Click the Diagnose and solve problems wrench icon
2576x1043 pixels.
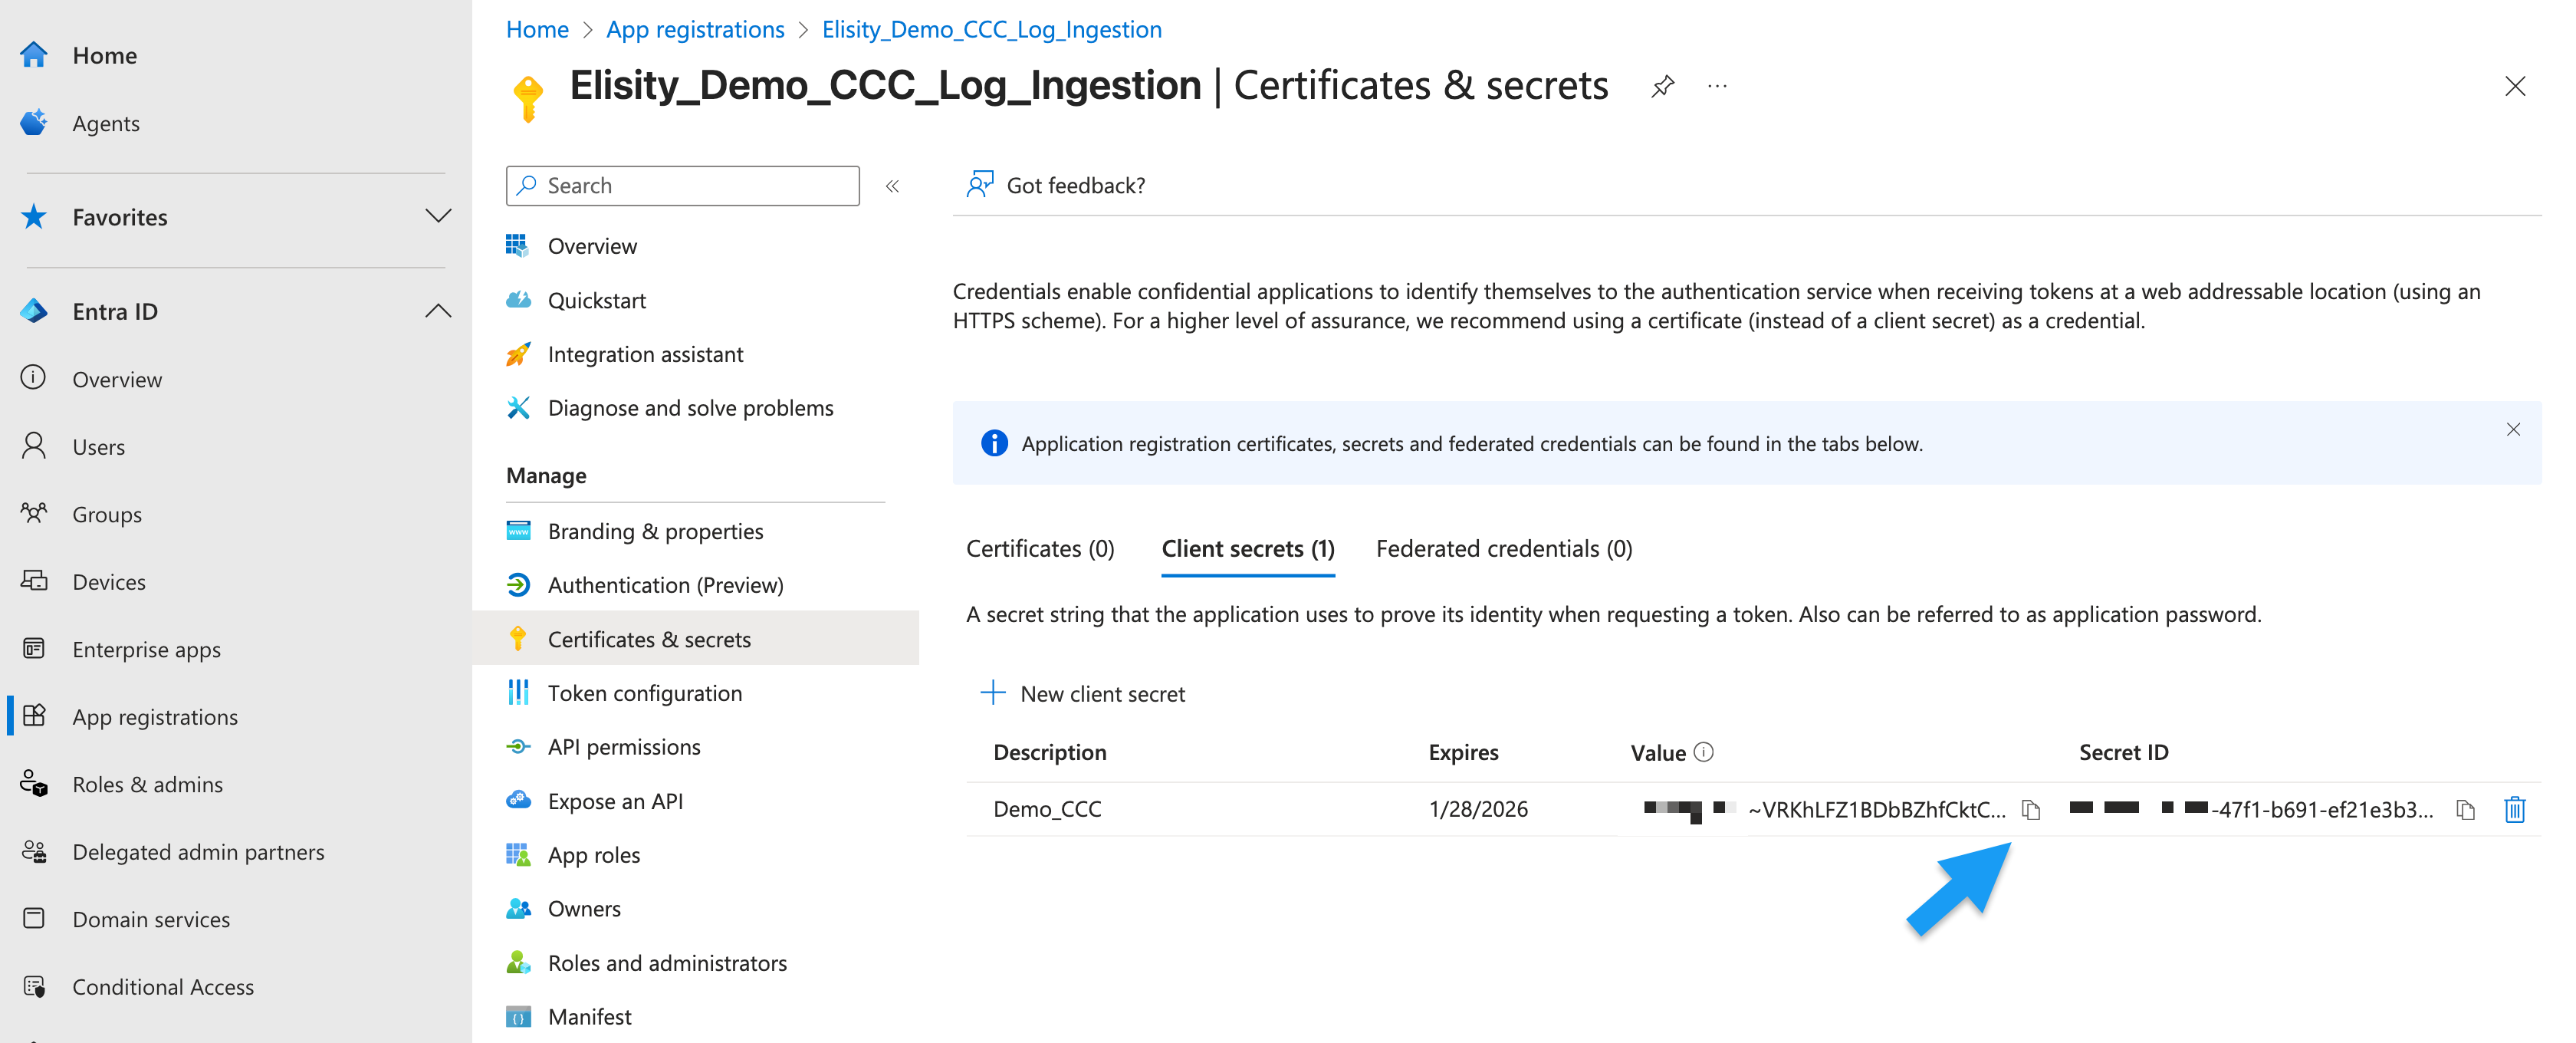518,408
